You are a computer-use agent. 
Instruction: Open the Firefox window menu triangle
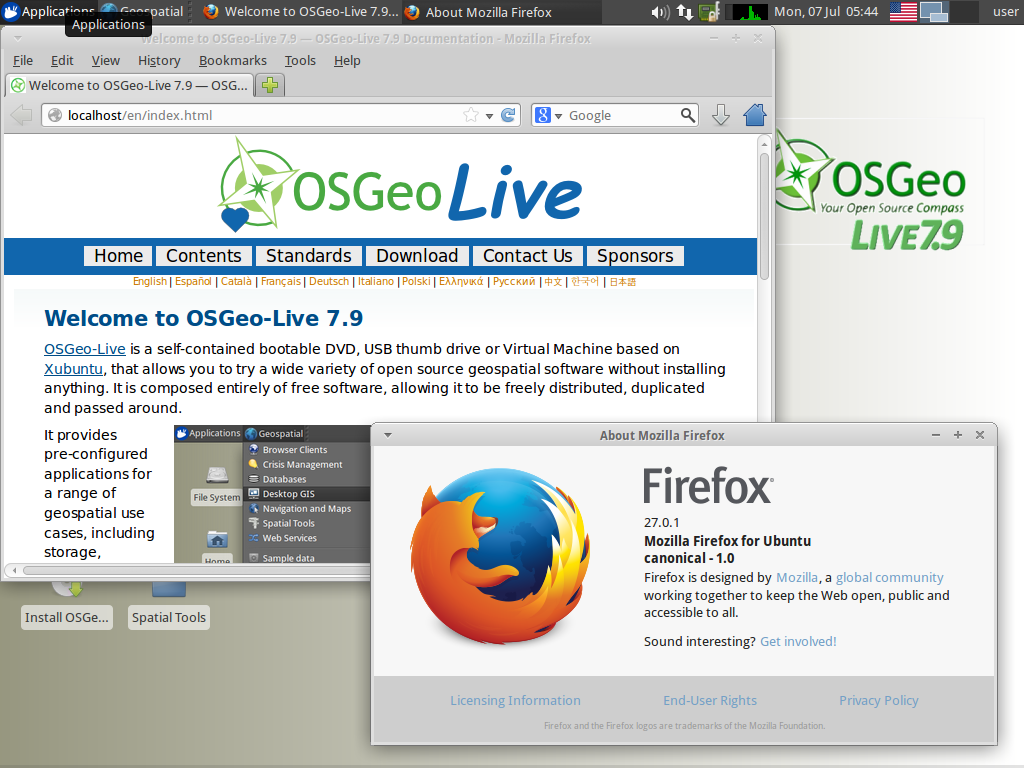18,39
